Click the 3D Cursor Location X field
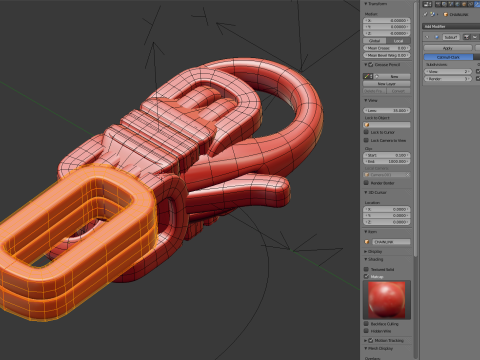 coord(387,209)
